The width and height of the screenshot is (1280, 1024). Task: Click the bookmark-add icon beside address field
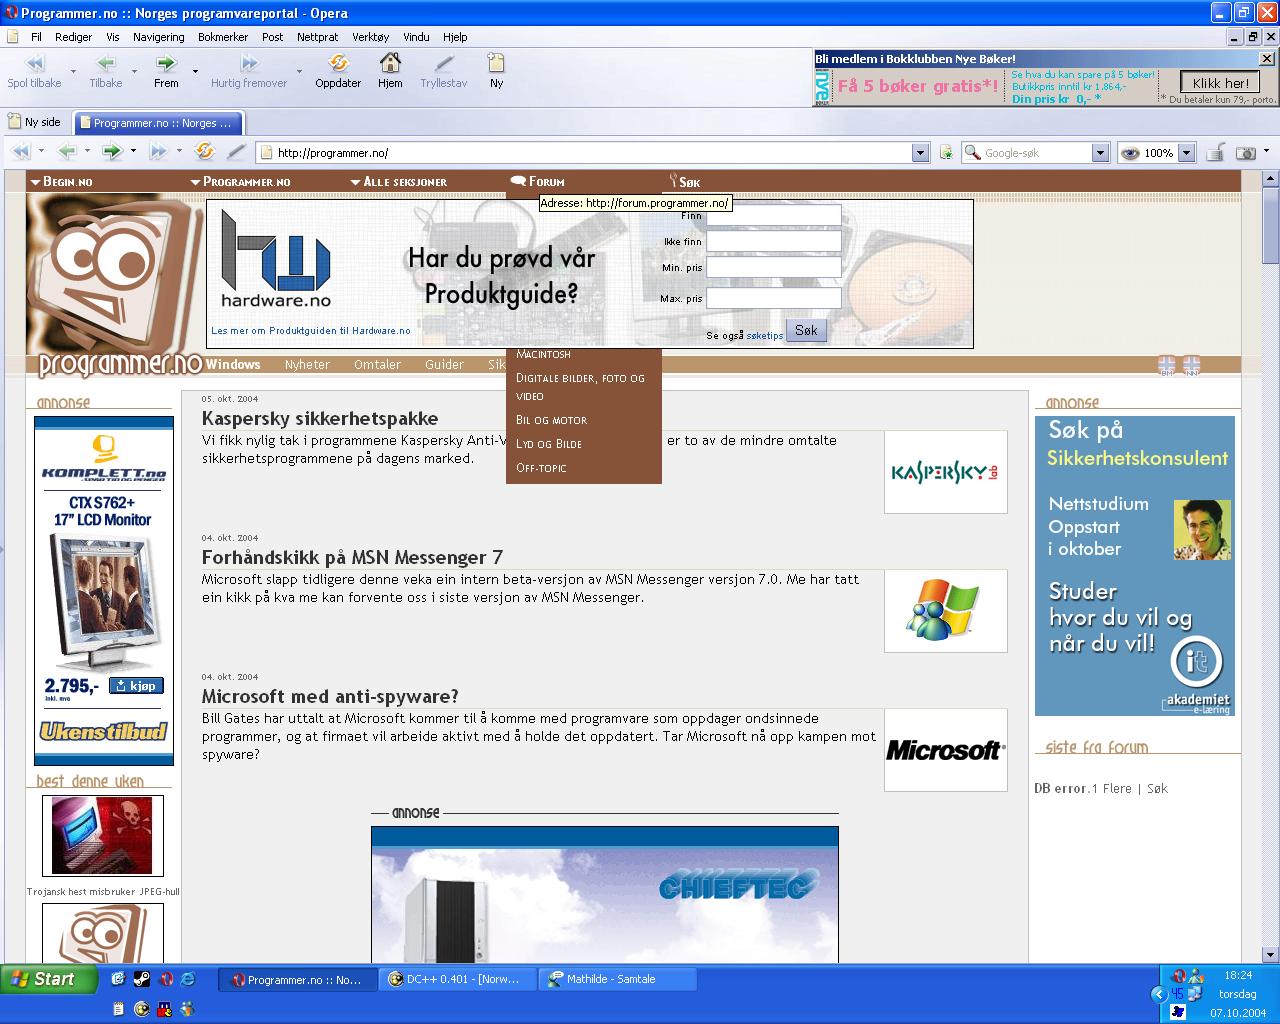coord(946,152)
